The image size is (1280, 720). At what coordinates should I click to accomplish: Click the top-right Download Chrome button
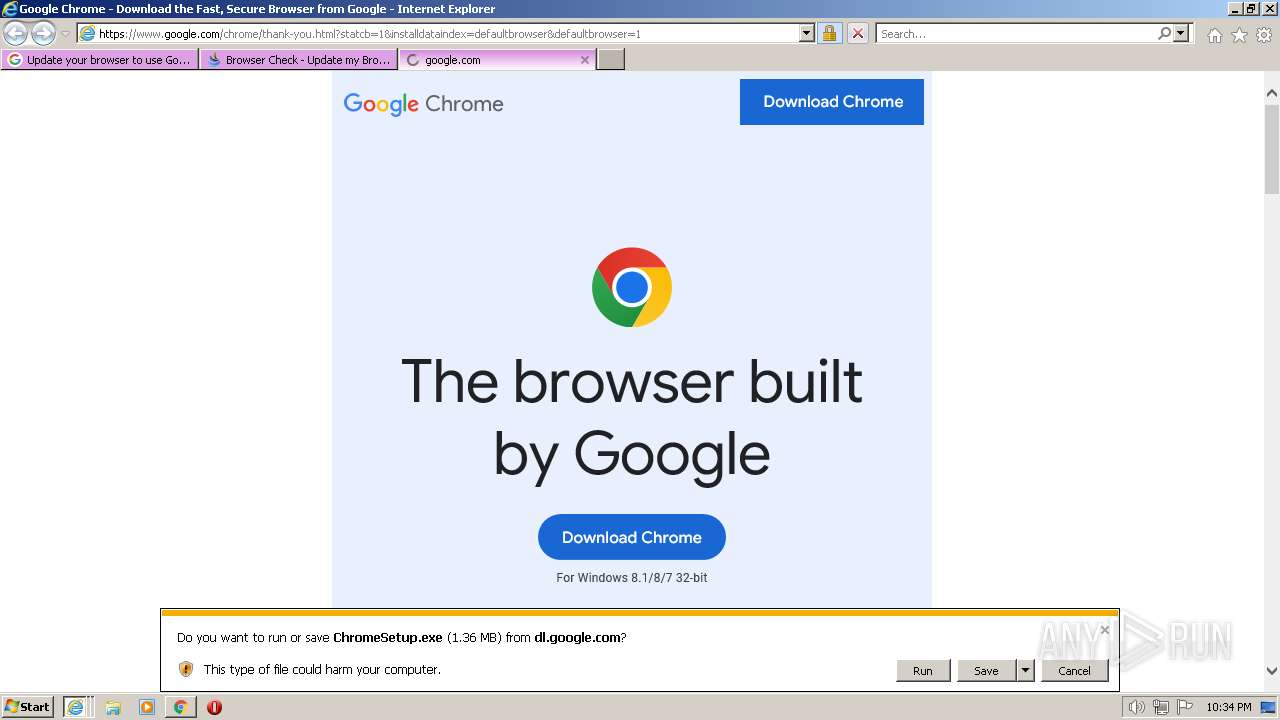click(832, 102)
